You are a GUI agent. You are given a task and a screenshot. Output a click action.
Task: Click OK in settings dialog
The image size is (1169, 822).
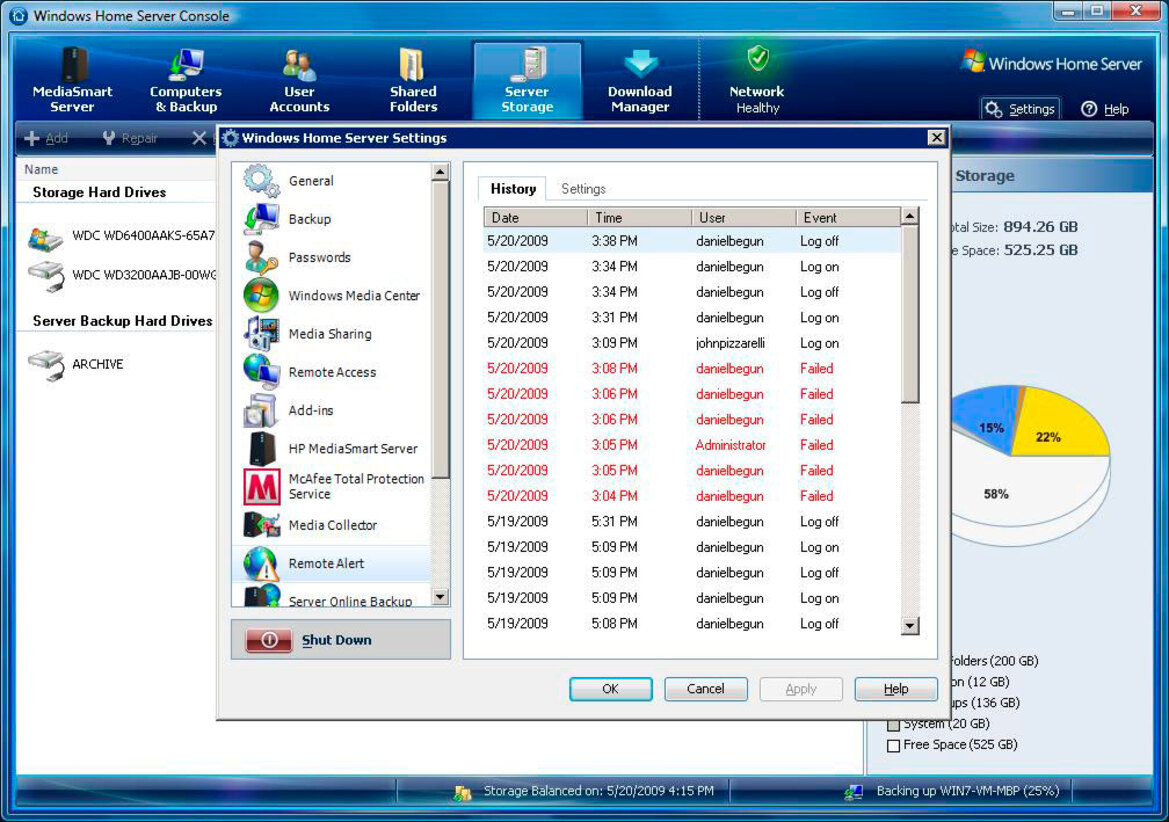[x=611, y=689]
